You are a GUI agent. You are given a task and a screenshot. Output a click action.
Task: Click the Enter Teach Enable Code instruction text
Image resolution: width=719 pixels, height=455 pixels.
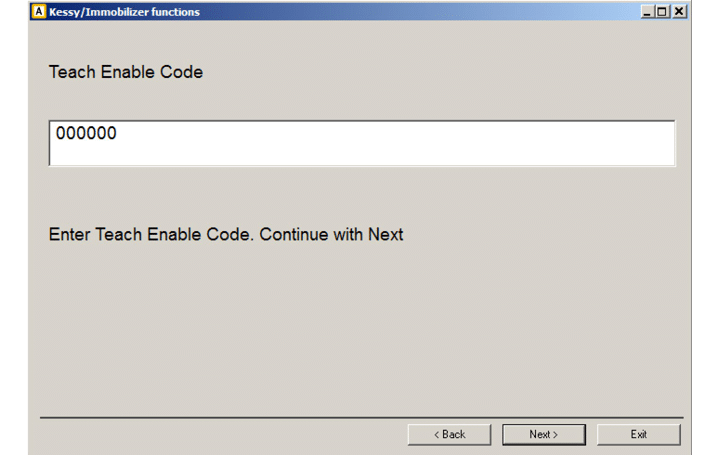click(226, 235)
